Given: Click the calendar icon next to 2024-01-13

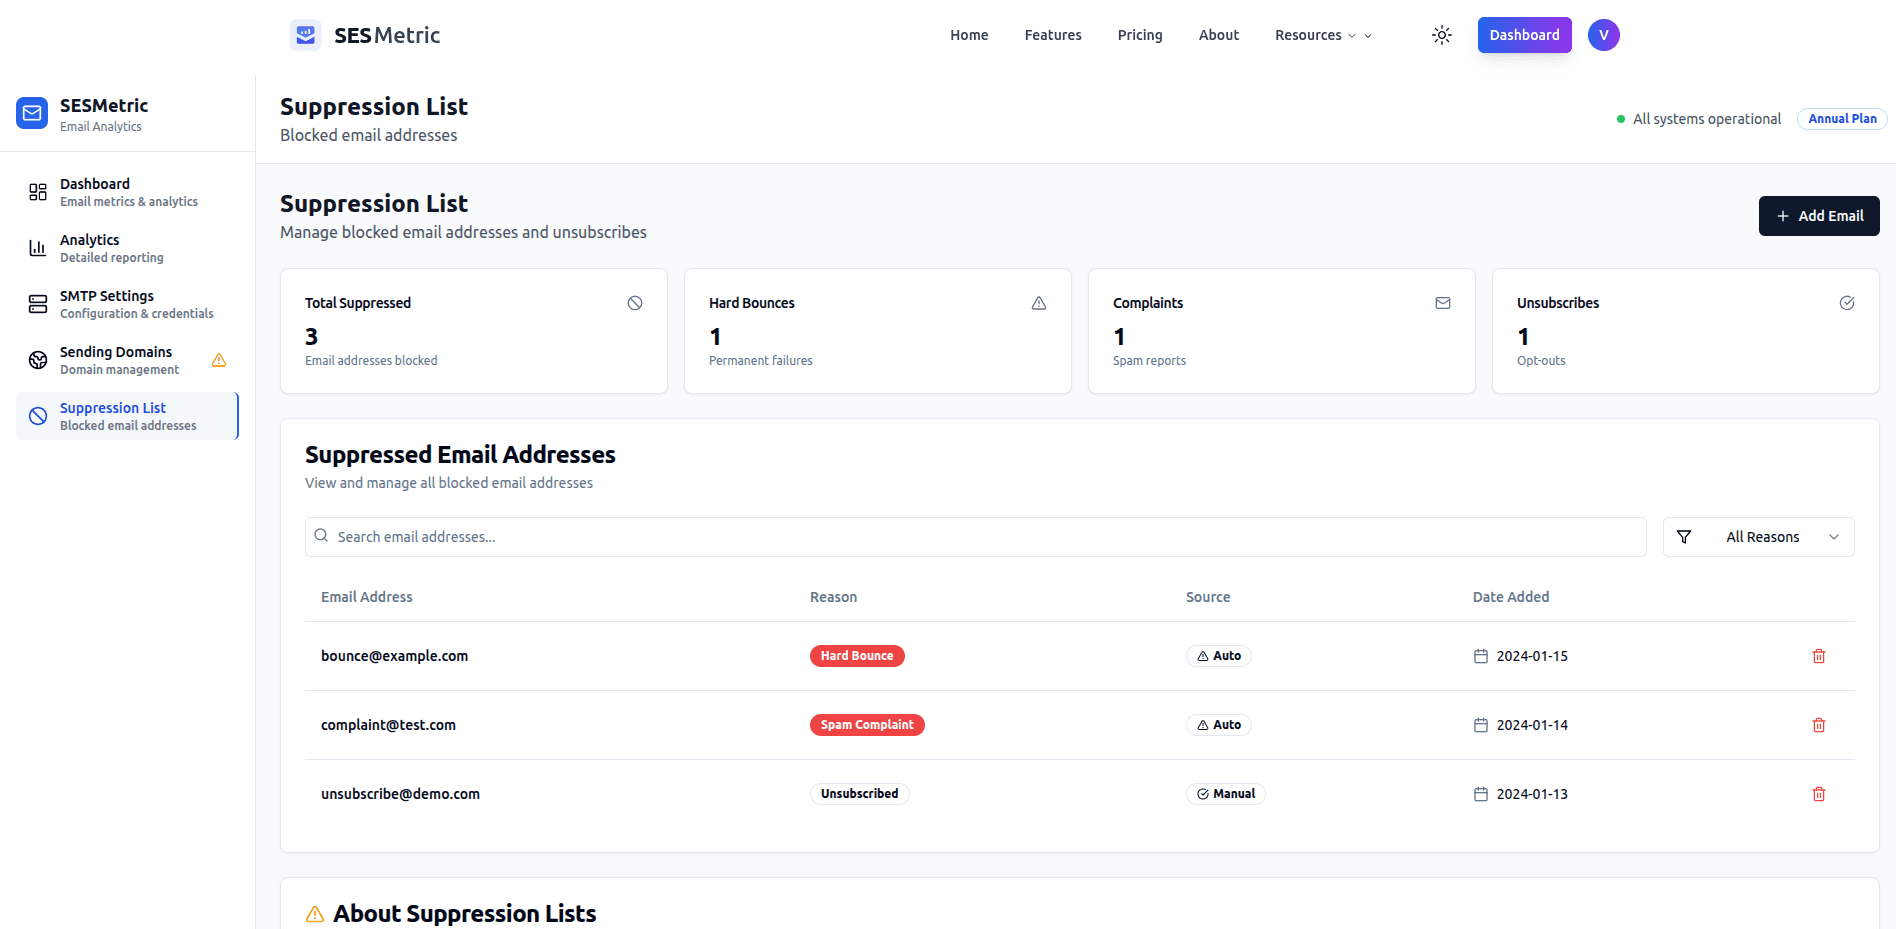Looking at the screenshot, I should [x=1481, y=793].
